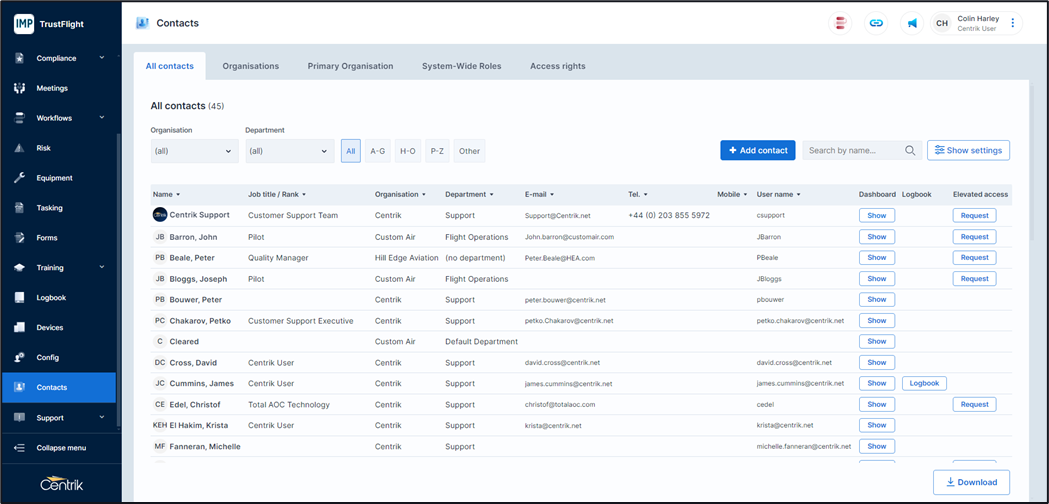Switch to the Organisations tab
This screenshot has height=504, width=1049.
coord(250,66)
